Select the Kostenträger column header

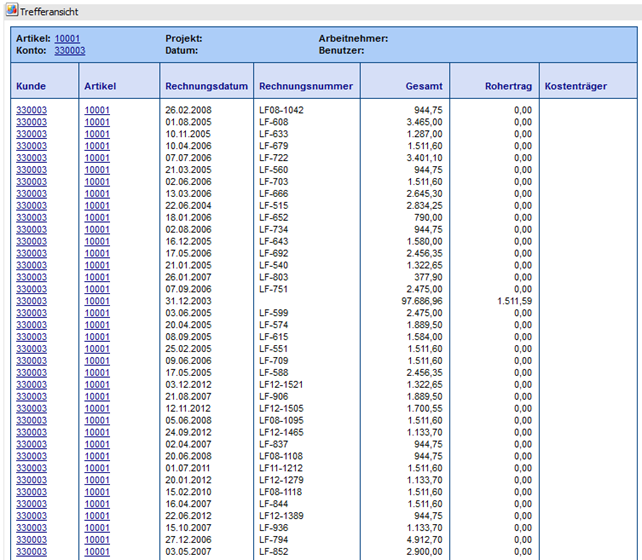coord(575,87)
